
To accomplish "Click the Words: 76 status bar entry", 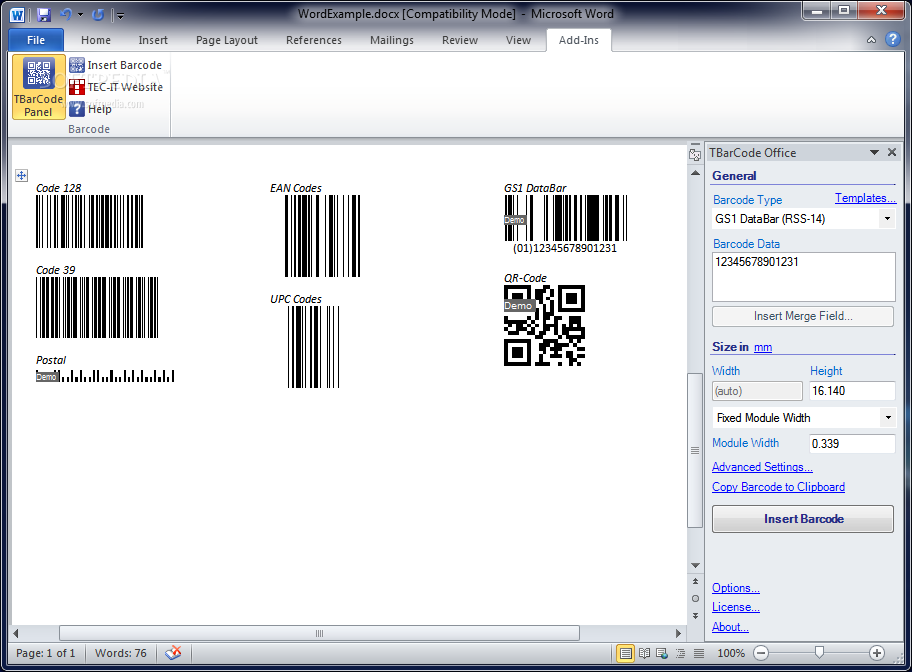I will pos(121,653).
